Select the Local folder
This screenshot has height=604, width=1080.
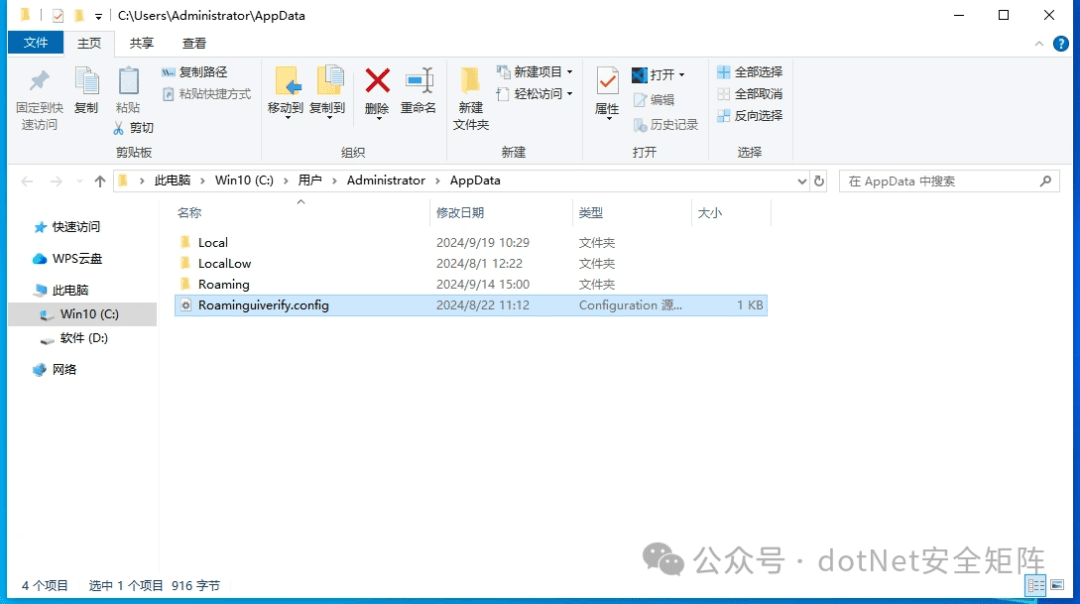click(471, 242)
